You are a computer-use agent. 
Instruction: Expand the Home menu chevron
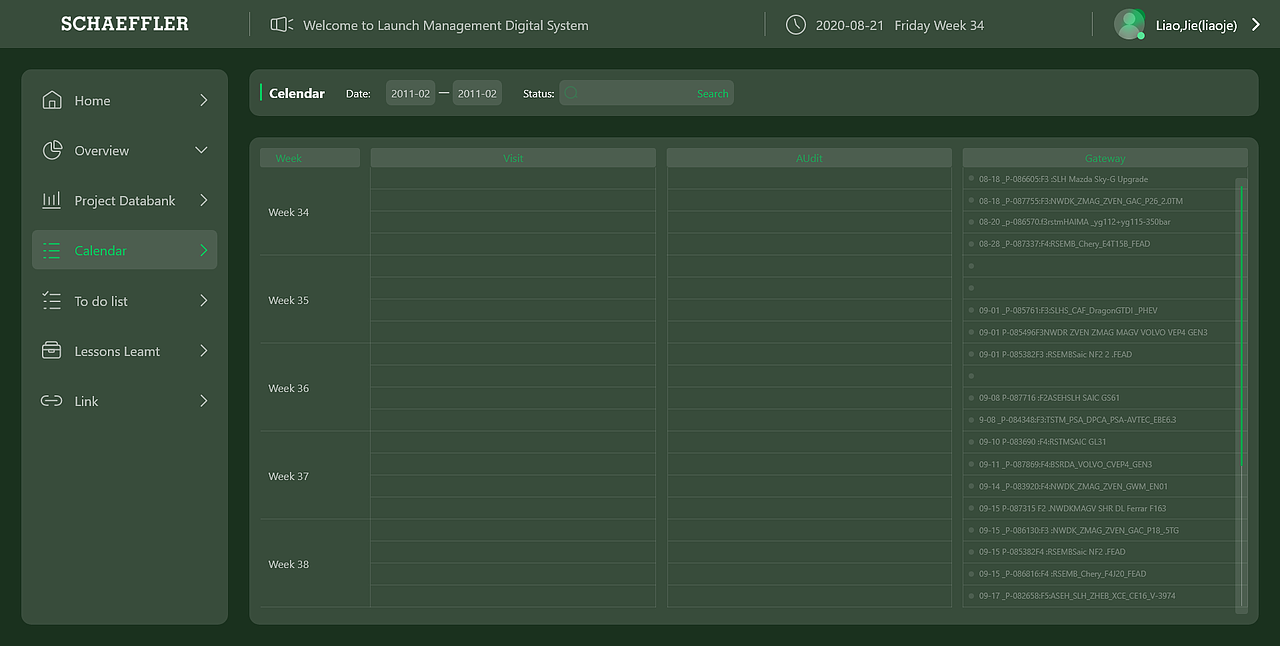pyautogui.click(x=204, y=100)
